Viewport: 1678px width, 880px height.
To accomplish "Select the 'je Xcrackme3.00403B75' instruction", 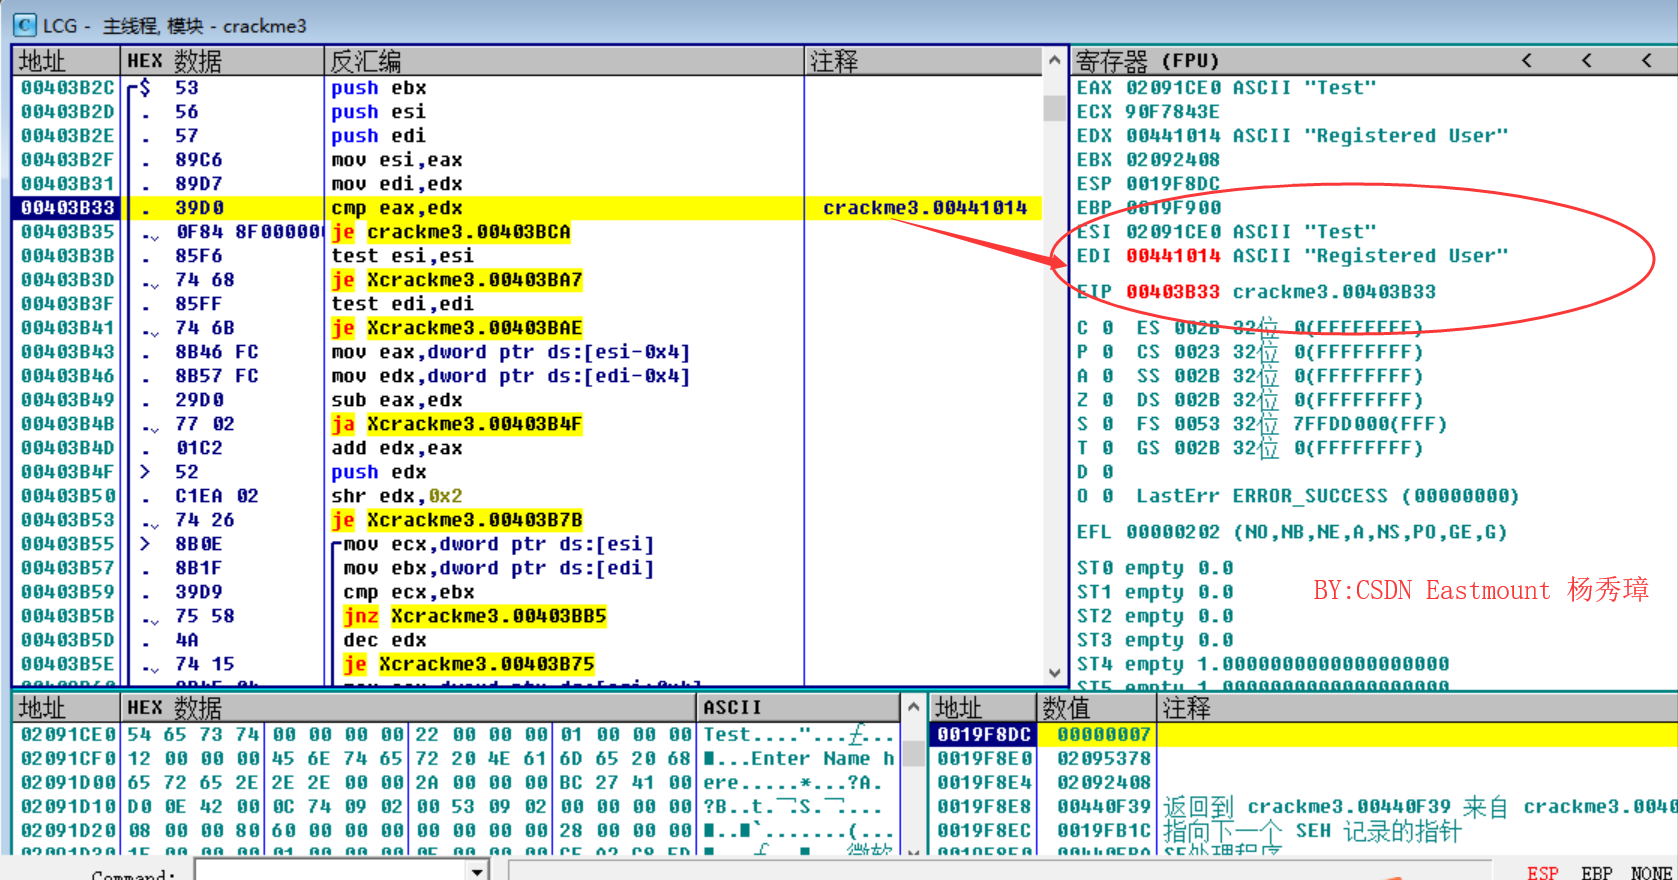I will pyautogui.click(x=469, y=664).
